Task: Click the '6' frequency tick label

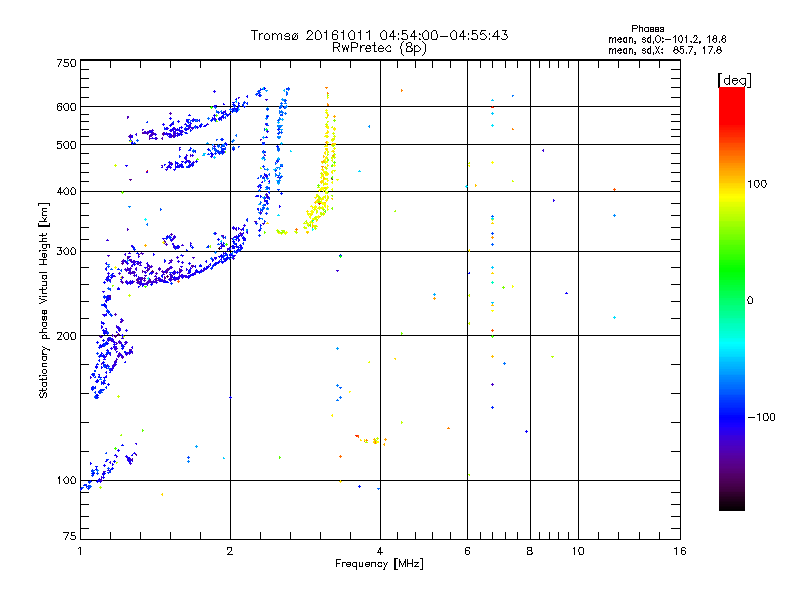Action: (x=467, y=551)
